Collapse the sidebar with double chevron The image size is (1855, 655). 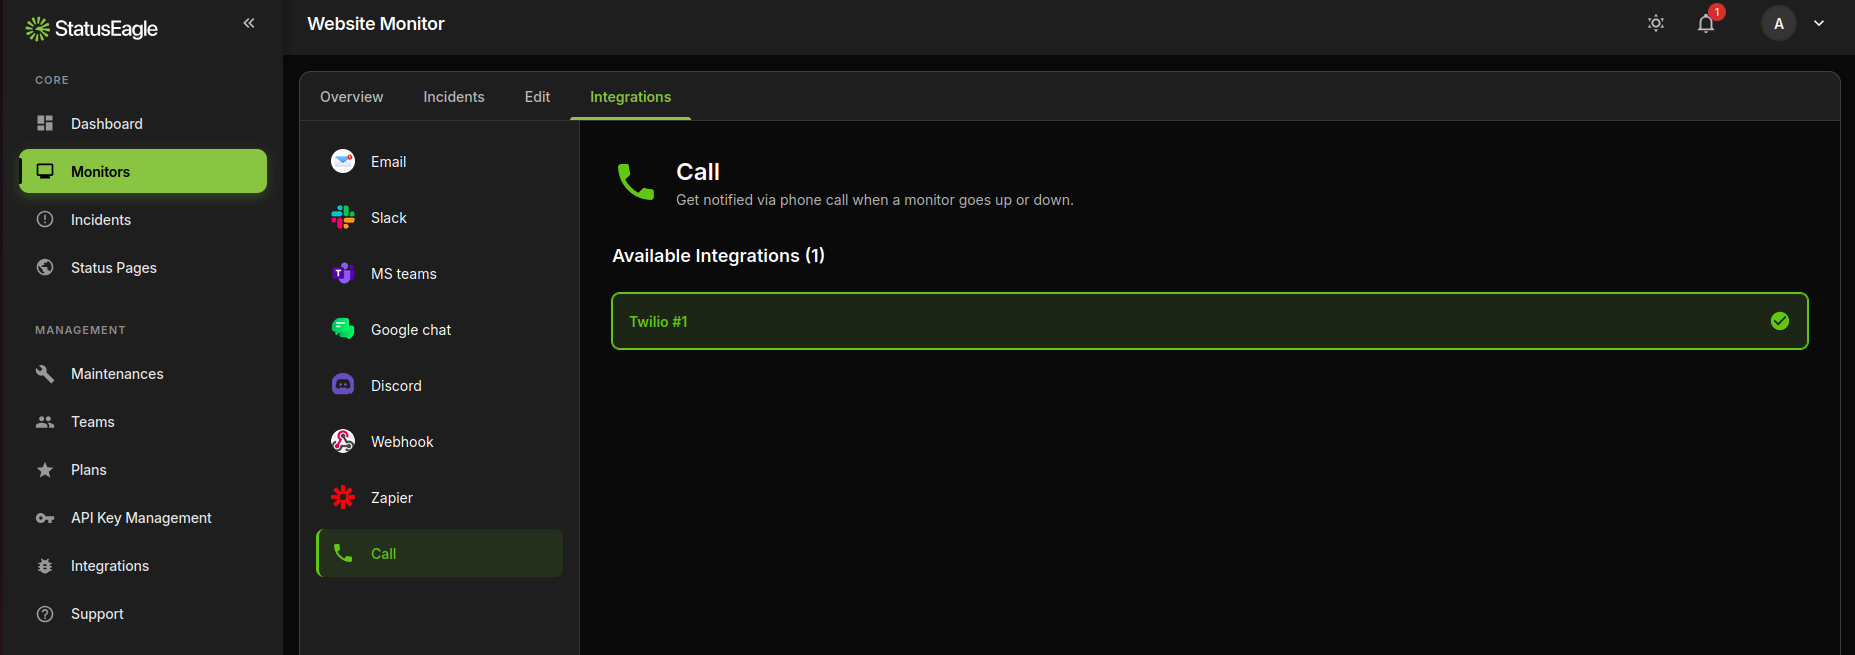[249, 23]
